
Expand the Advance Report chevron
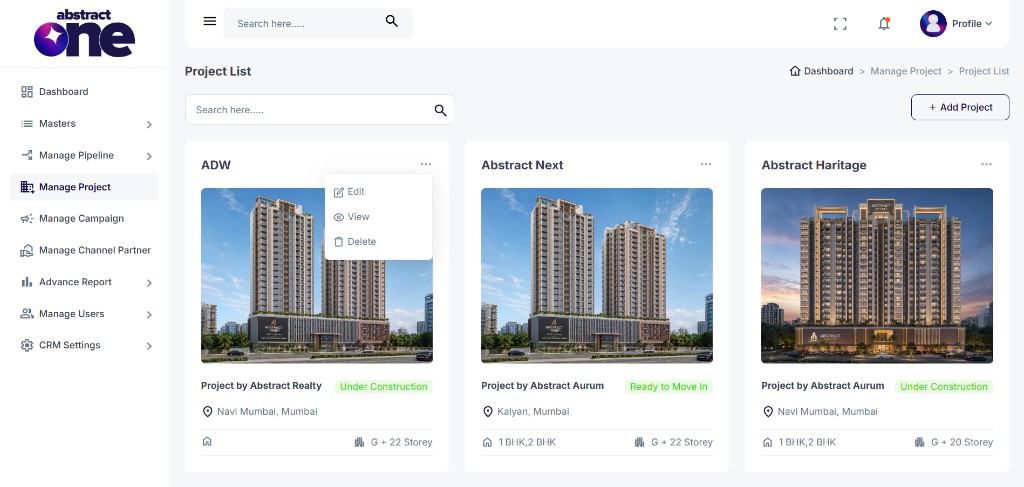[149, 283]
